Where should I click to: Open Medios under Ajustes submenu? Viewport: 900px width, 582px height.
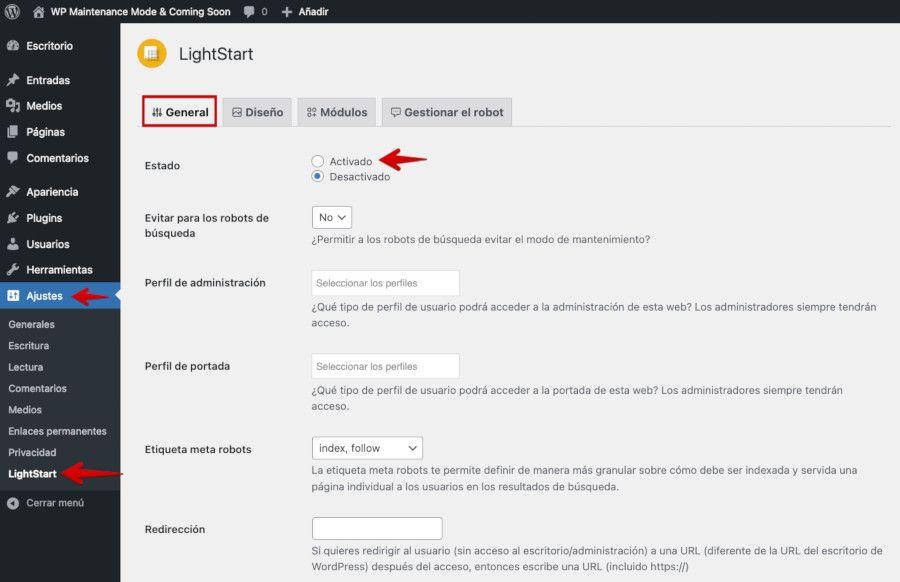25,410
